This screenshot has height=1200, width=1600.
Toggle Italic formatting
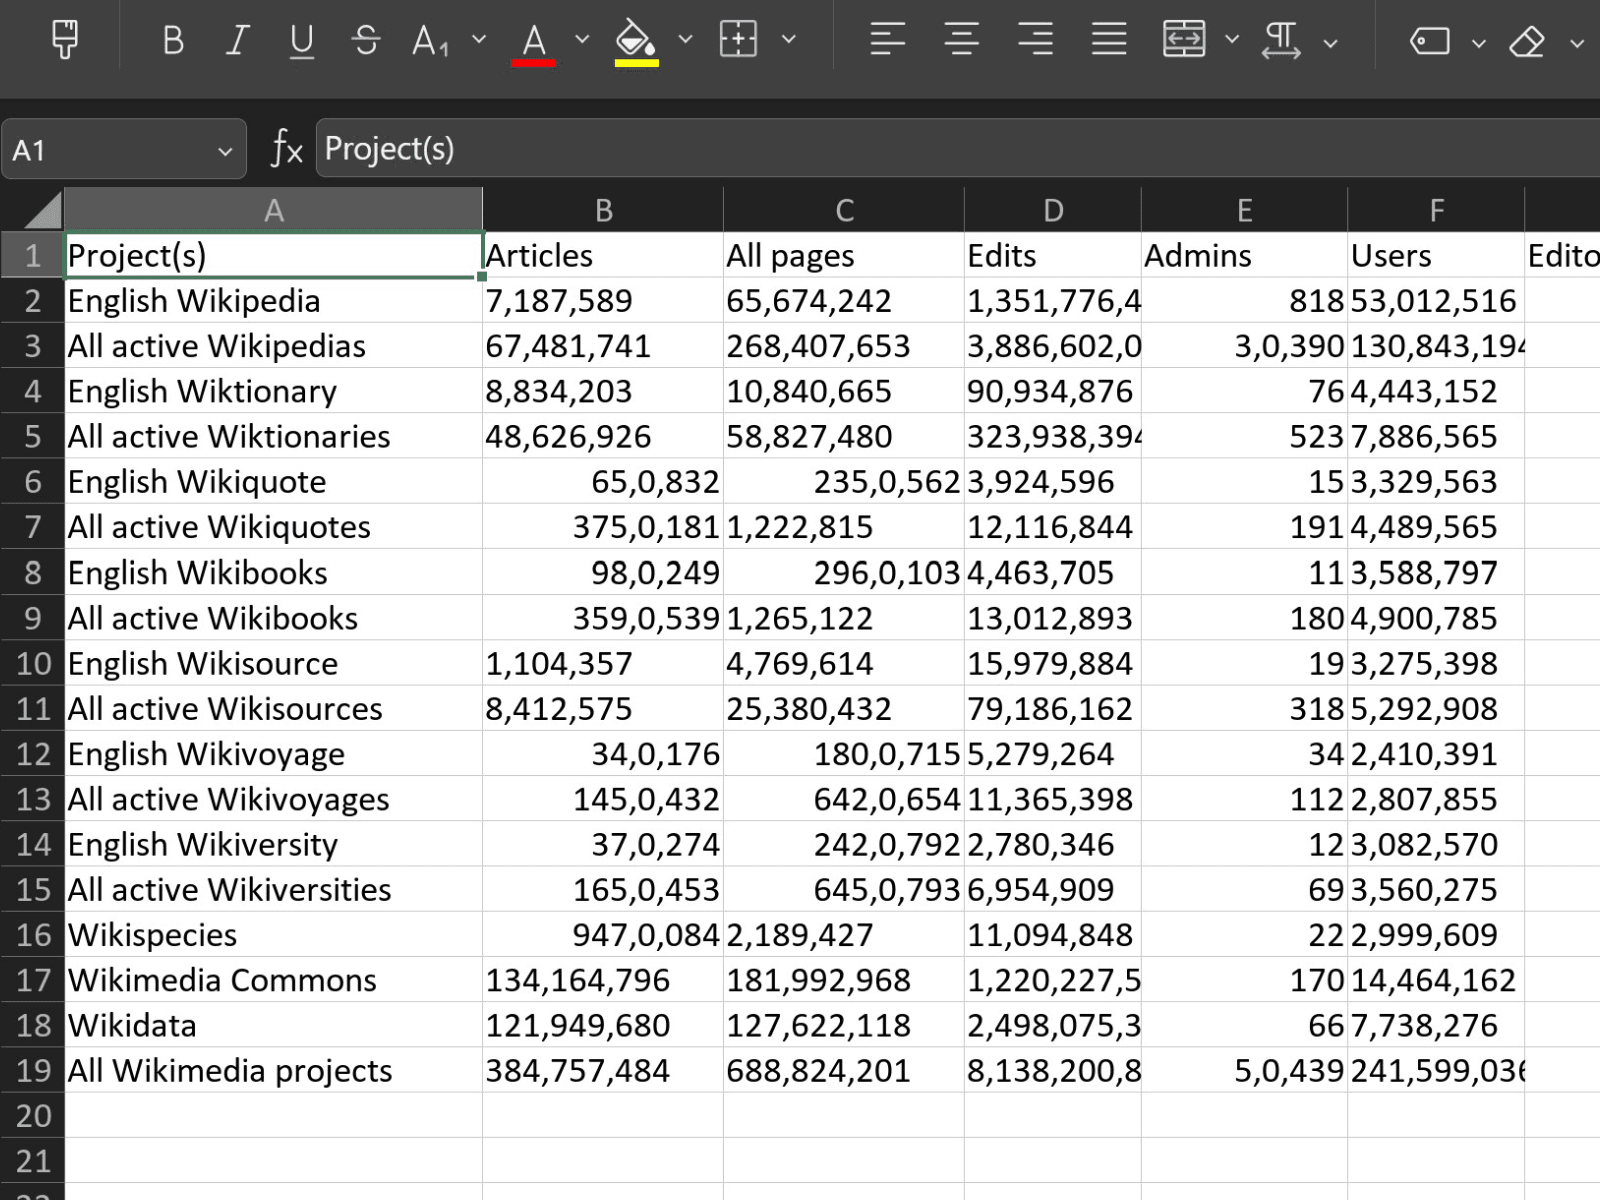click(x=237, y=40)
